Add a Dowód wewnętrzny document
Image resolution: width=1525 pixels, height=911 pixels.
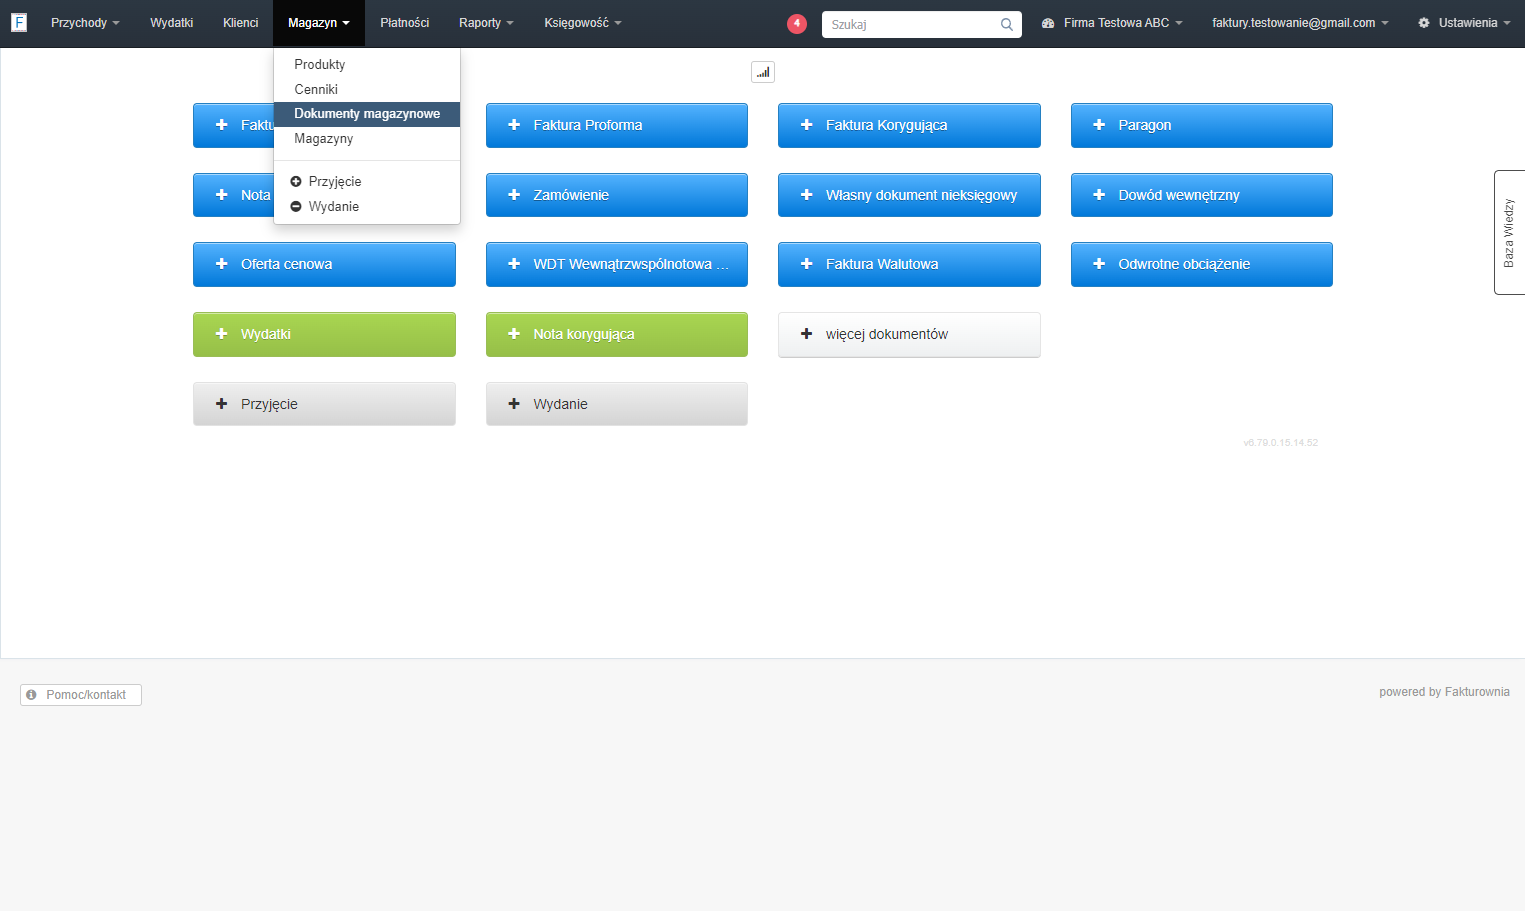pos(1202,195)
